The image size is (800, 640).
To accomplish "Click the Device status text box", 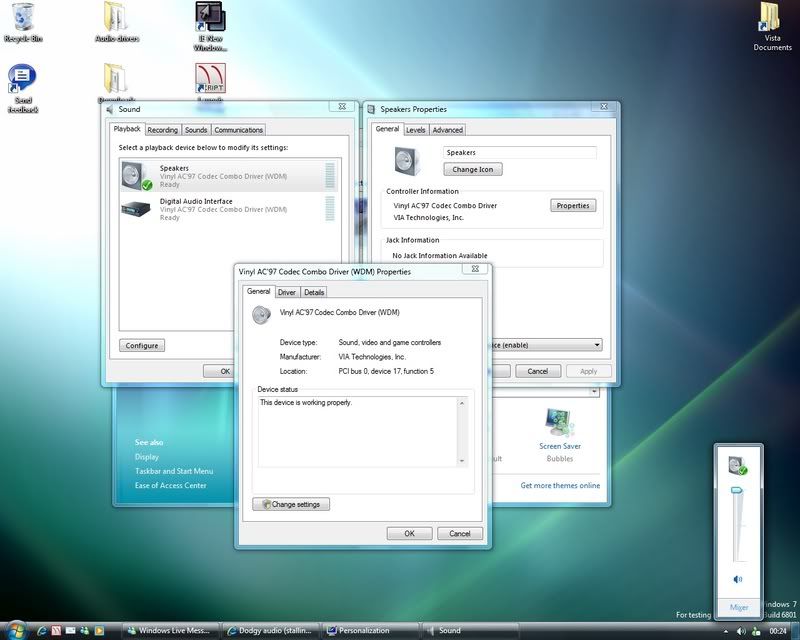I will [358, 432].
